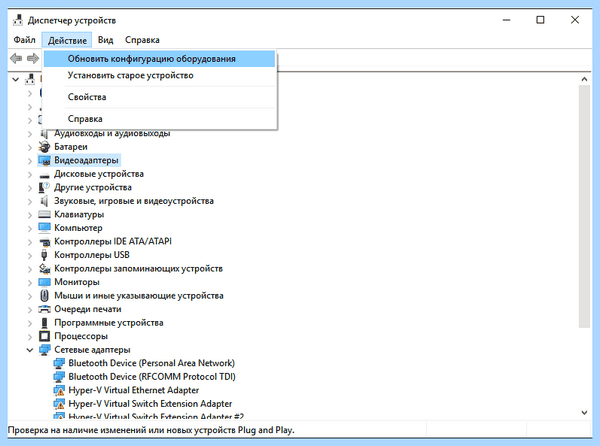Click the Видеоадаптеры display icon
The image size is (600, 446).
[x=44, y=160]
